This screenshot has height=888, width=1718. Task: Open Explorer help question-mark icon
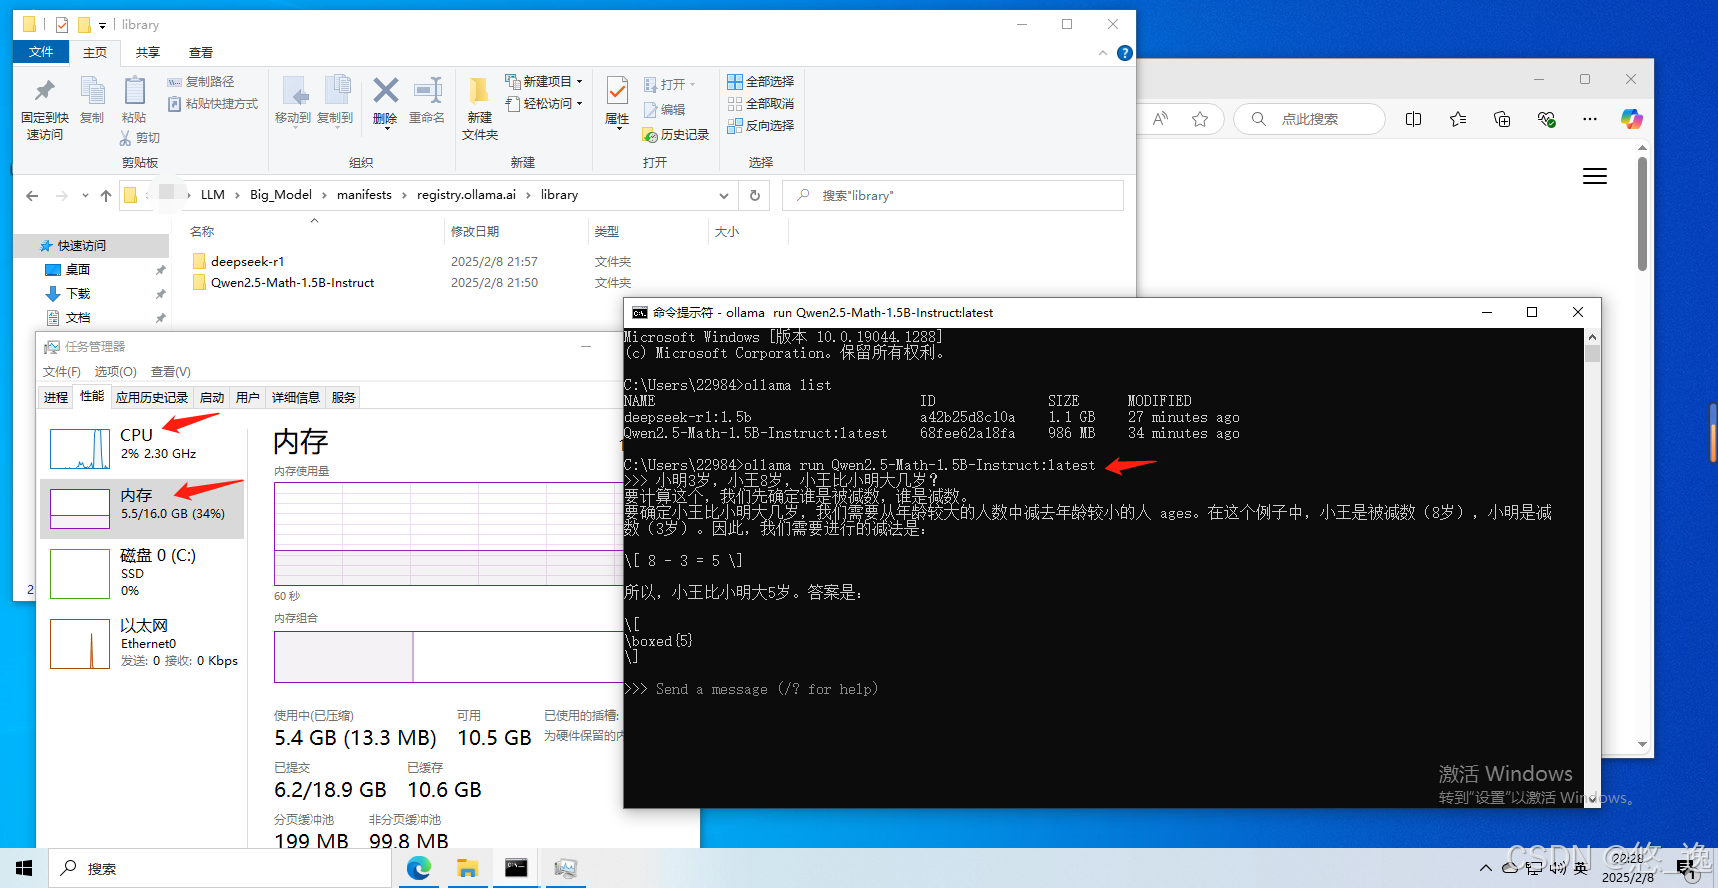tap(1125, 53)
